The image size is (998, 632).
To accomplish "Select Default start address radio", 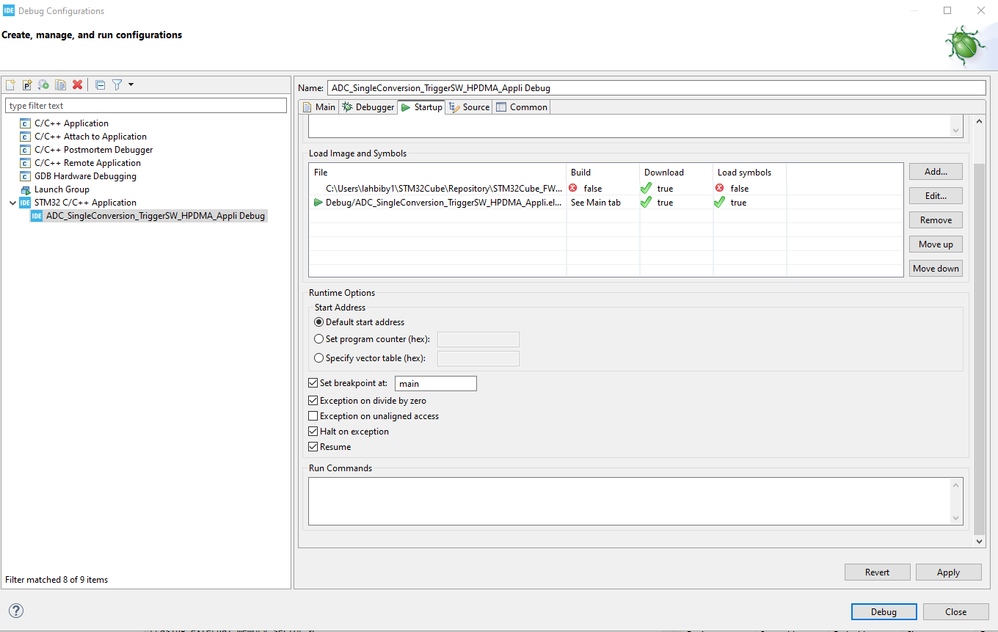I will (319, 322).
